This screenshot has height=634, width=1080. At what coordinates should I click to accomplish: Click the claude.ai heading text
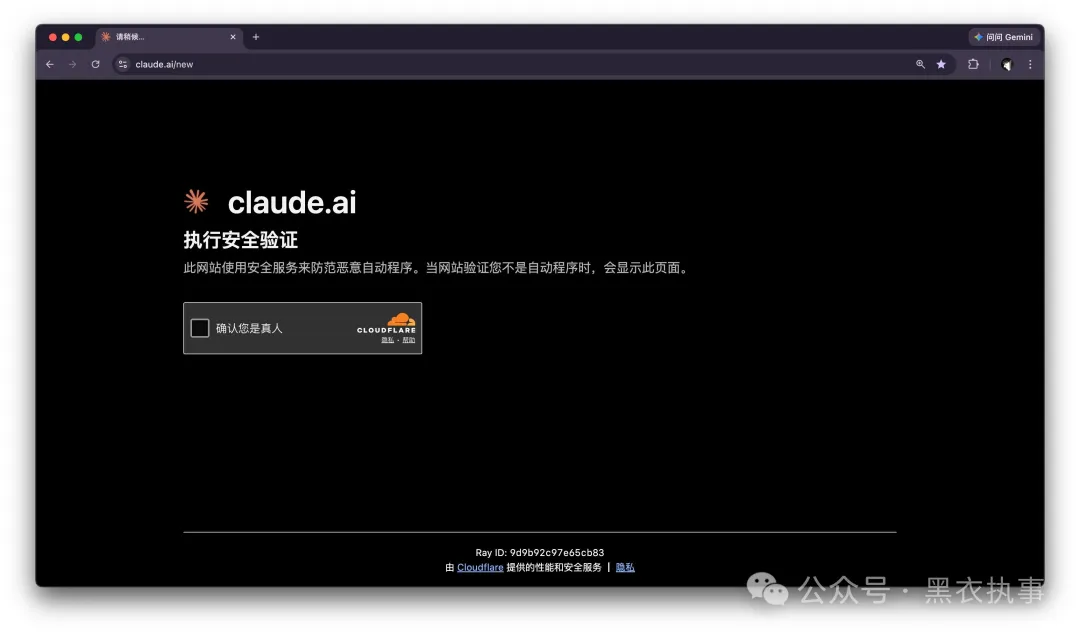pyautogui.click(x=292, y=203)
